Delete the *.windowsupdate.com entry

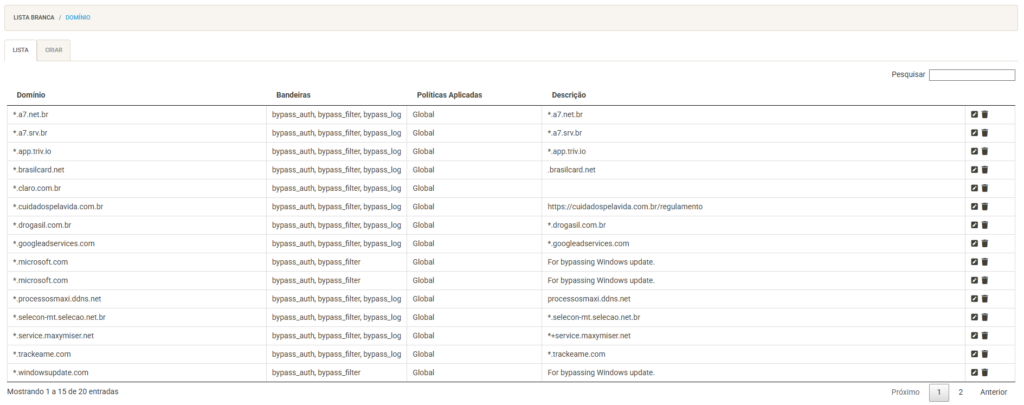click(x=985, y=372)
